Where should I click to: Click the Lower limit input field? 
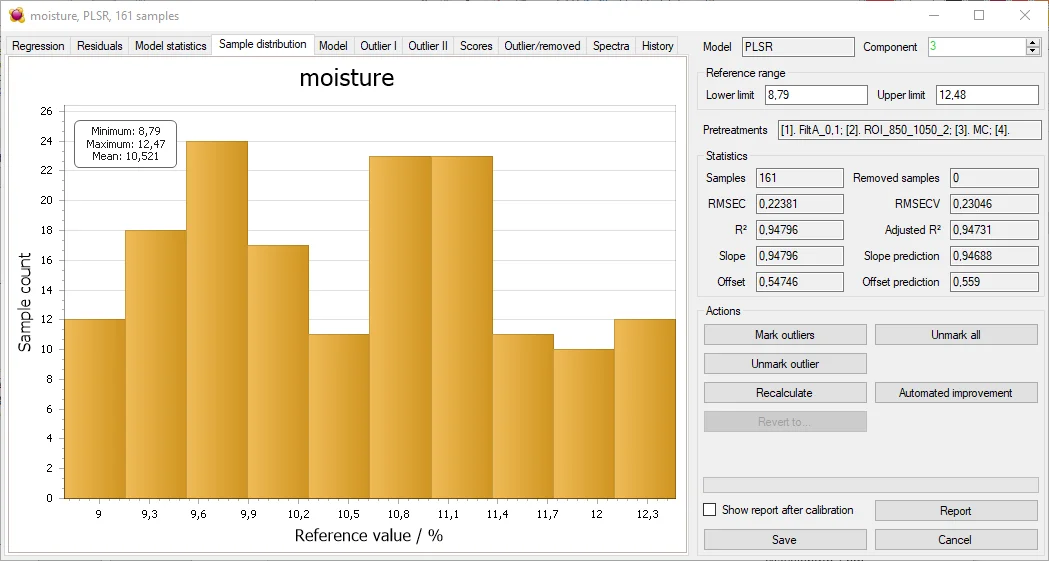[x=816, y=95]
